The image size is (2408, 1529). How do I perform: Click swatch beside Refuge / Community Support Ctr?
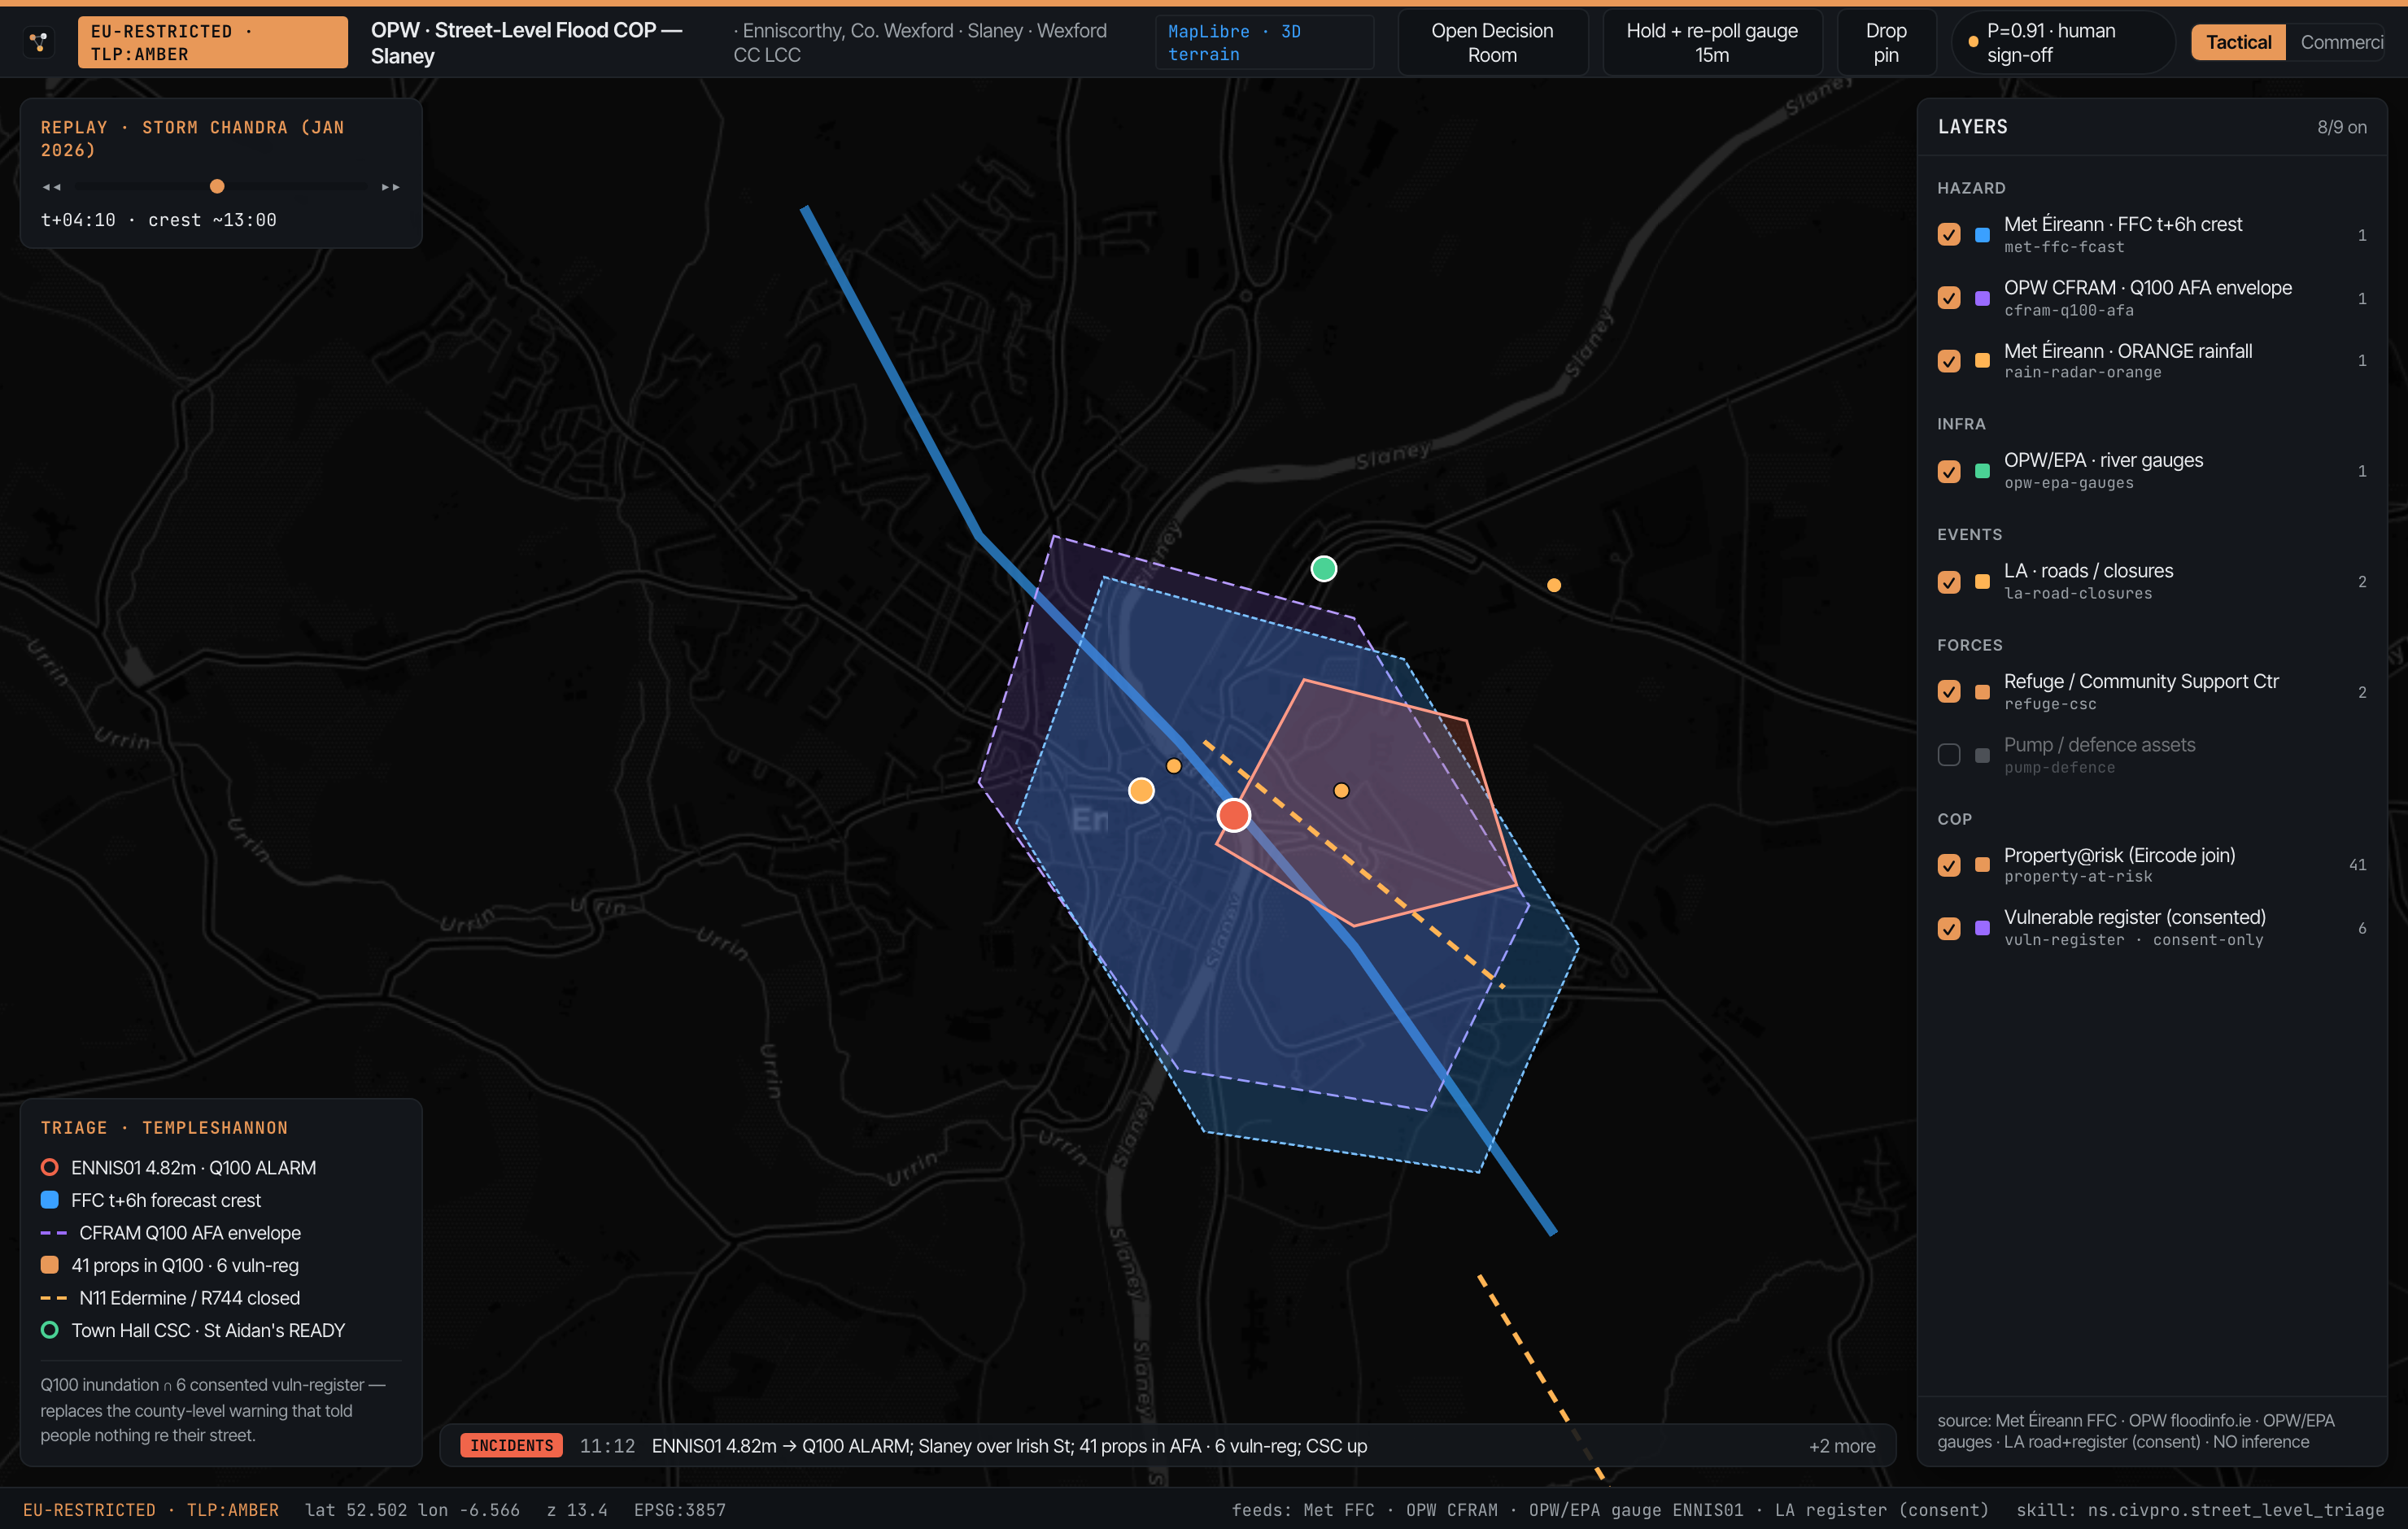1982,692
